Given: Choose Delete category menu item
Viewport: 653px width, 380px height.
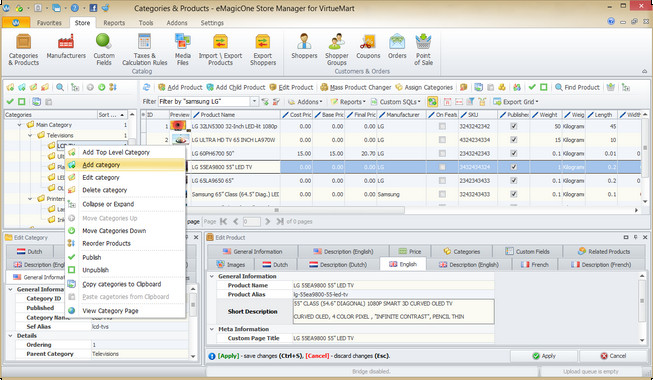Looking at the screenshot, I should tap(125, 190).
